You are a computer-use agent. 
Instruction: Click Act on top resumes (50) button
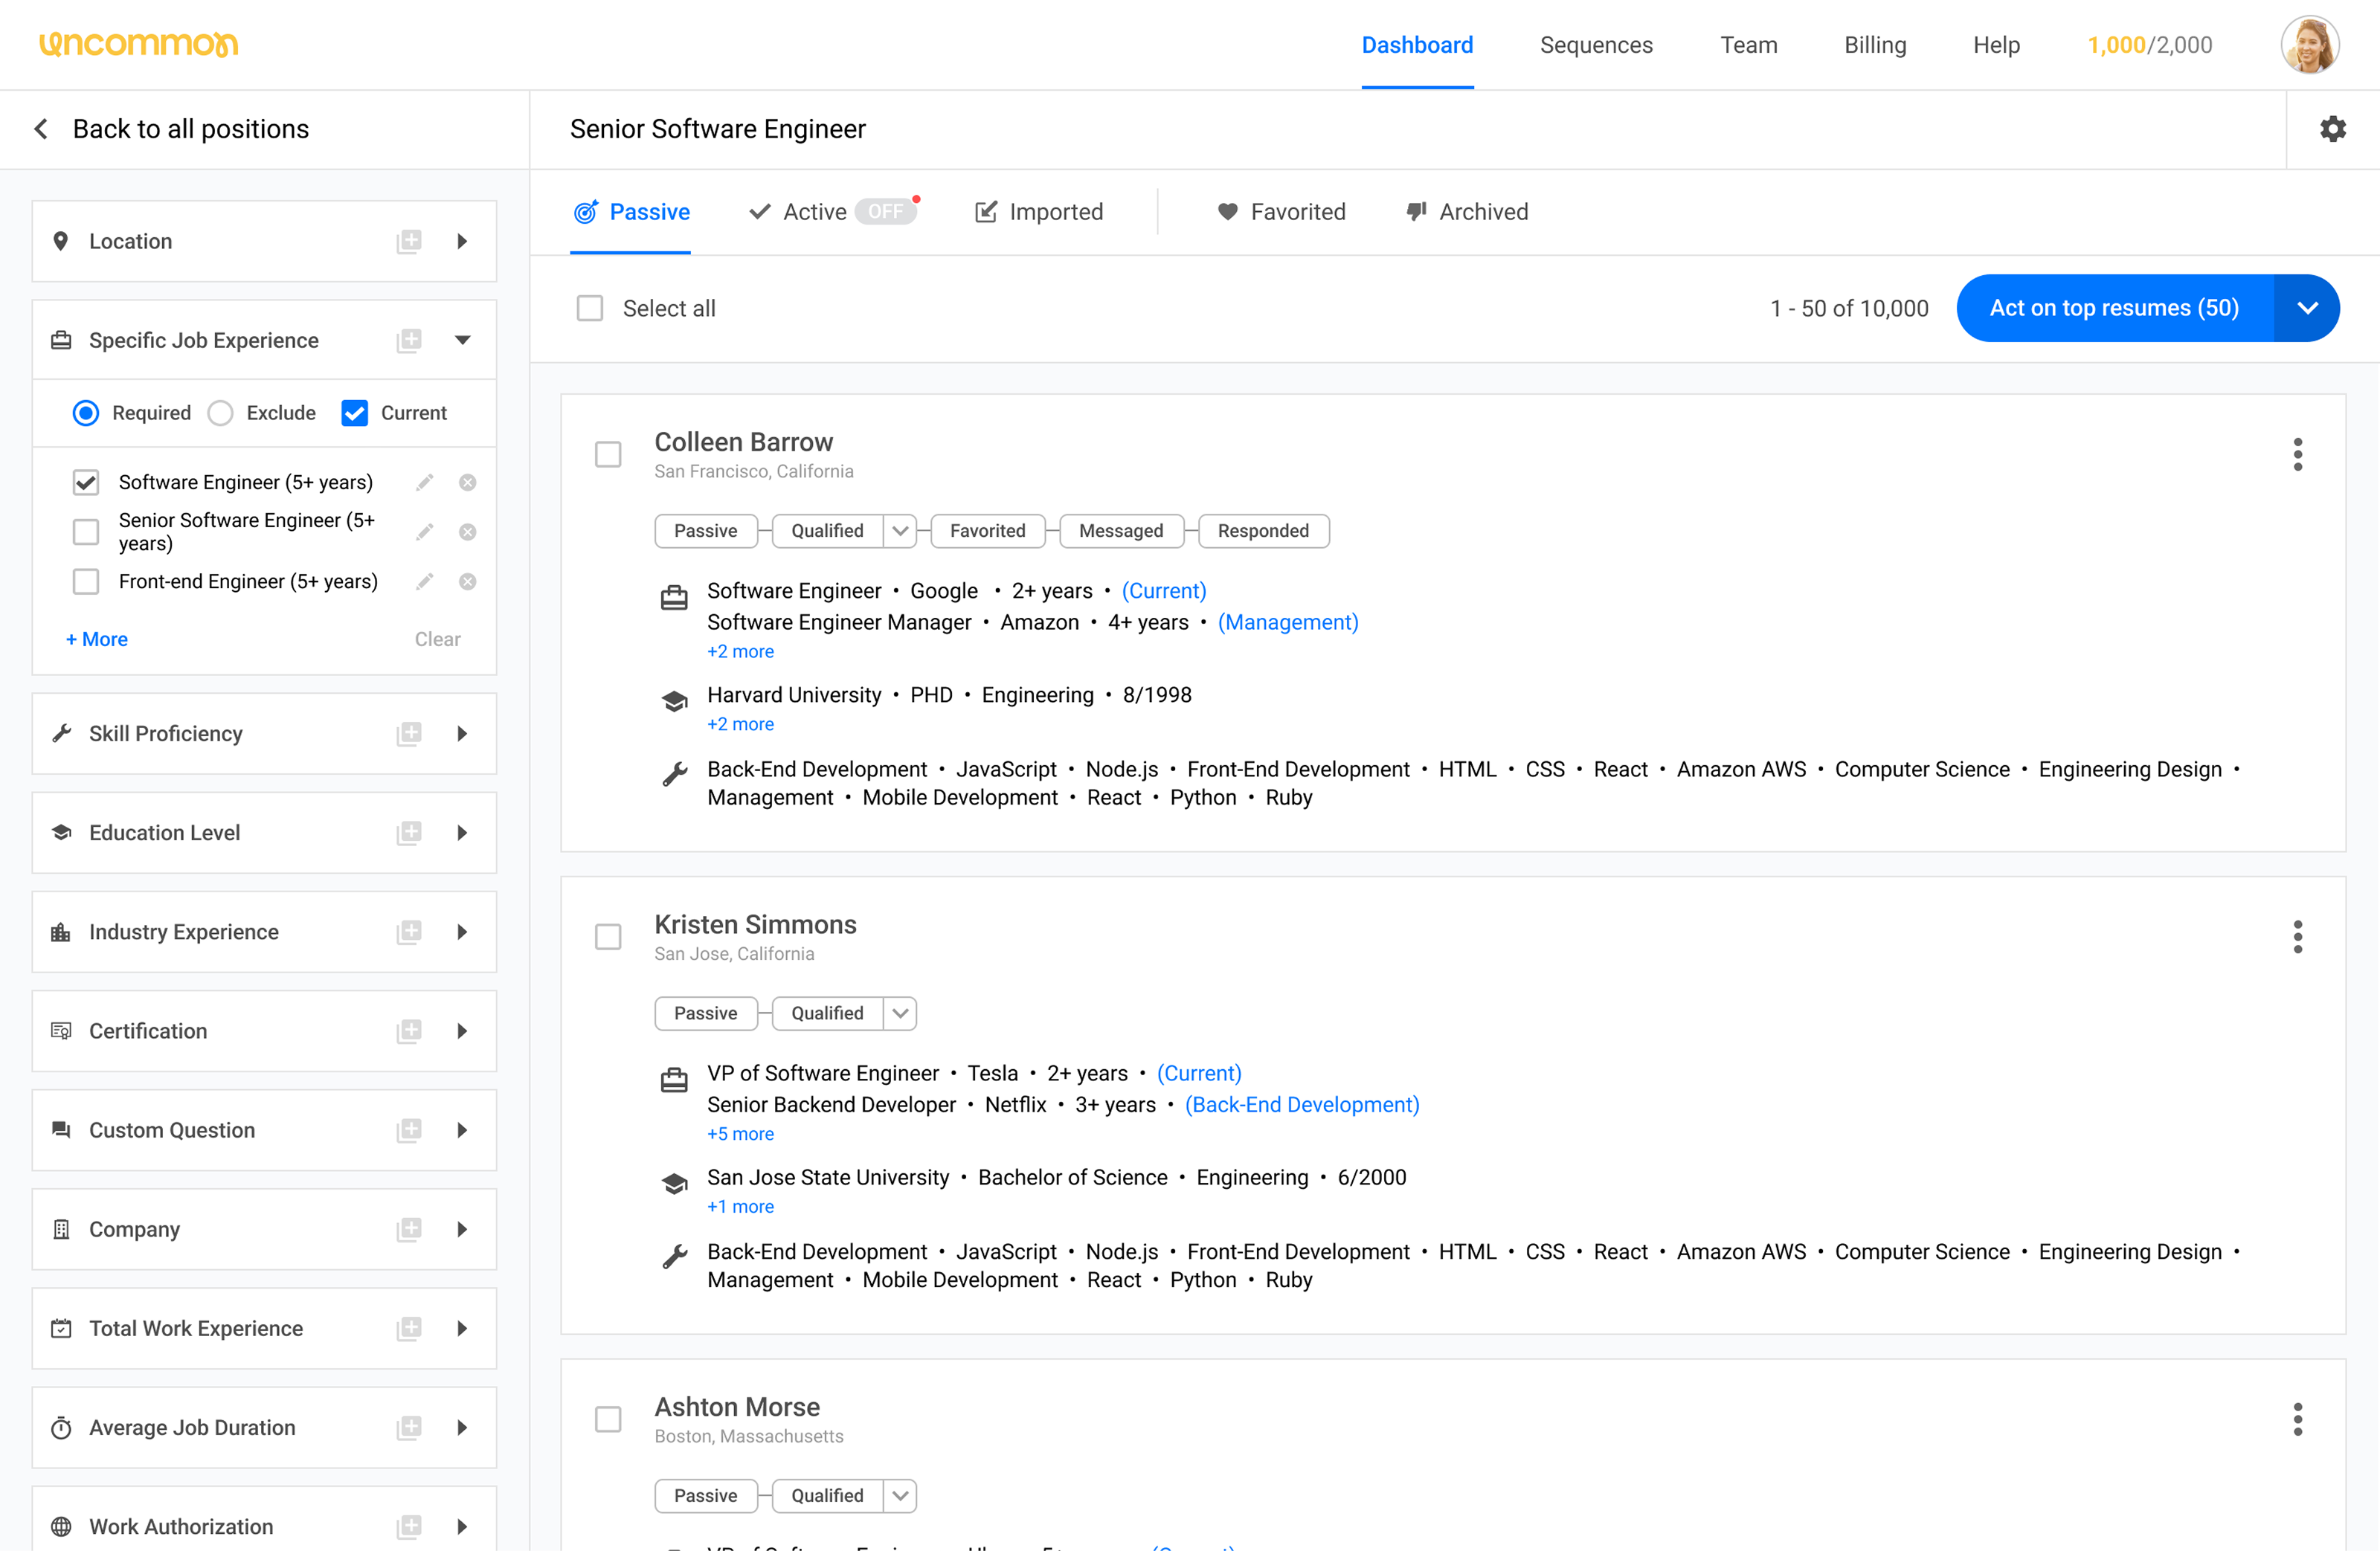pyautogui.click(x=2113, y=308)
